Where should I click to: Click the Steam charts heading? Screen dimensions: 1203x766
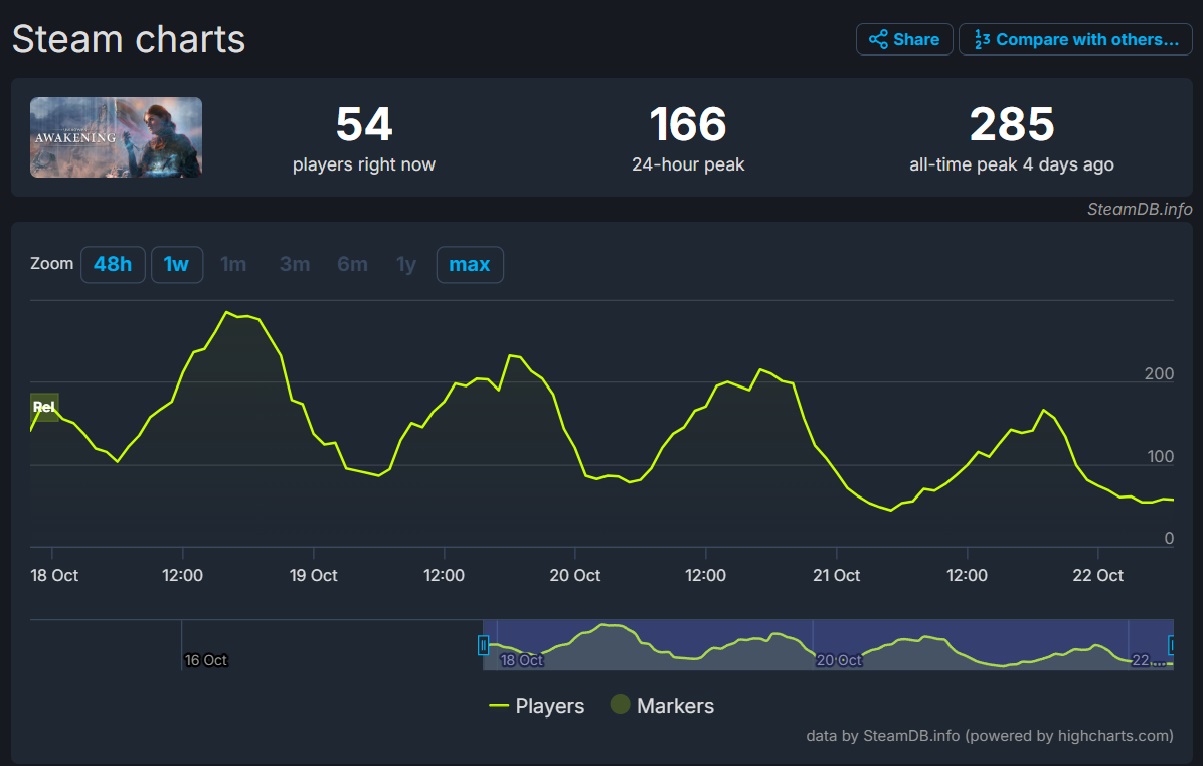[128, 40]
